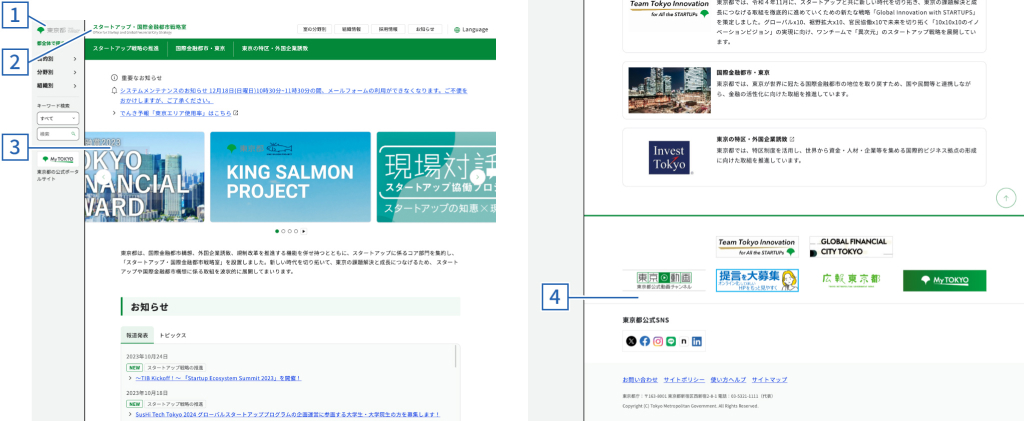This screenshot has height=421, width=1024.
Task: Click the お知らせ button in top header
Action: point(425,29)
